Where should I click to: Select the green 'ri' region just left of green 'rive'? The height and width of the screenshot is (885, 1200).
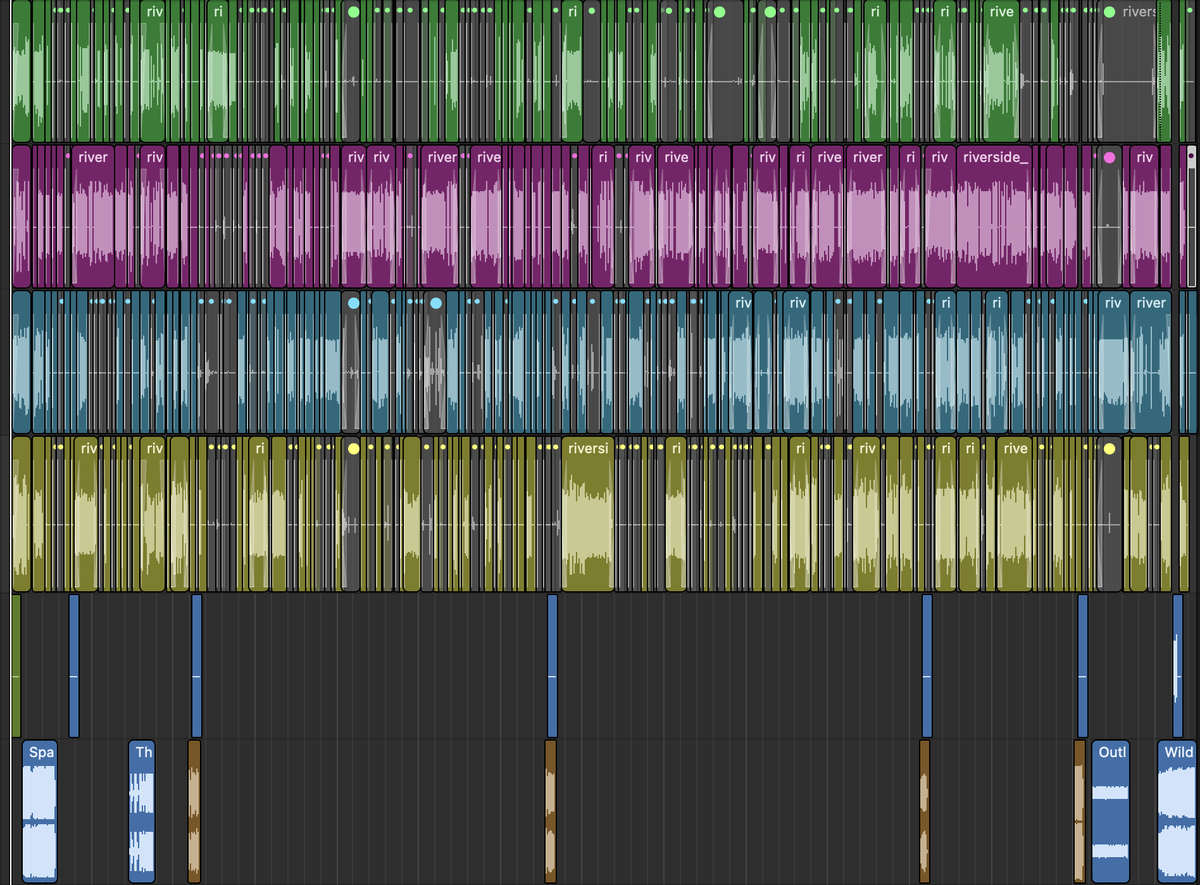[944, 71]
